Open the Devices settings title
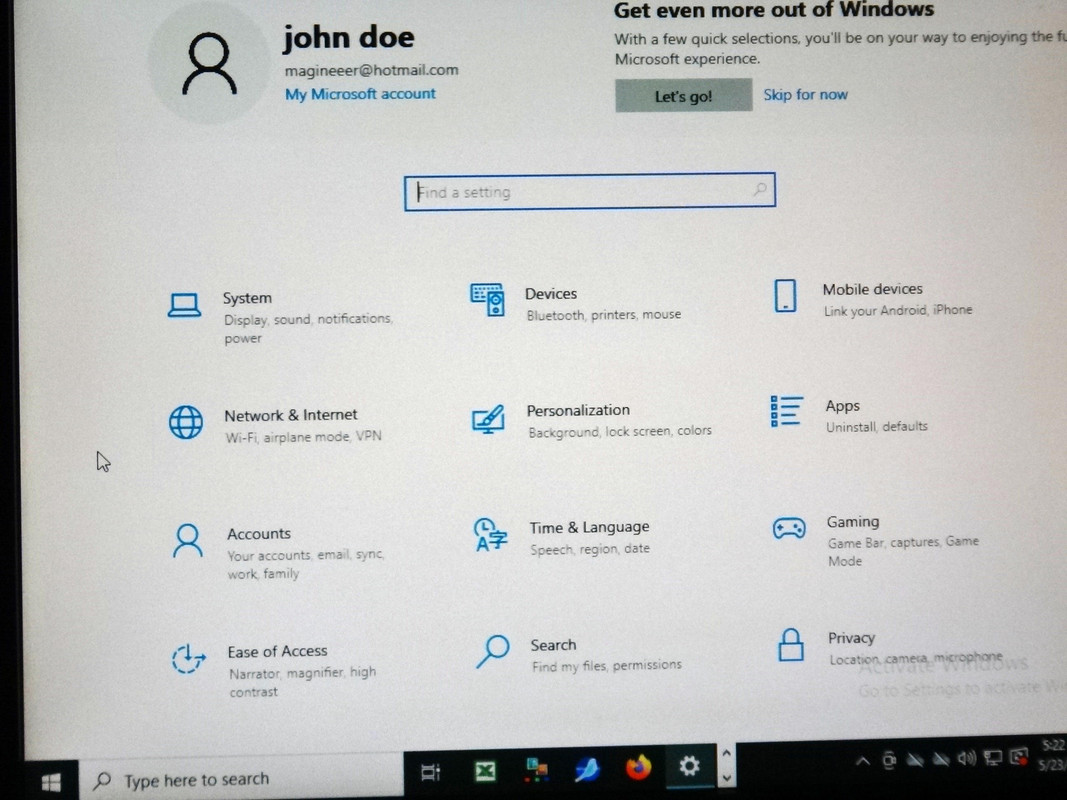 551,294
